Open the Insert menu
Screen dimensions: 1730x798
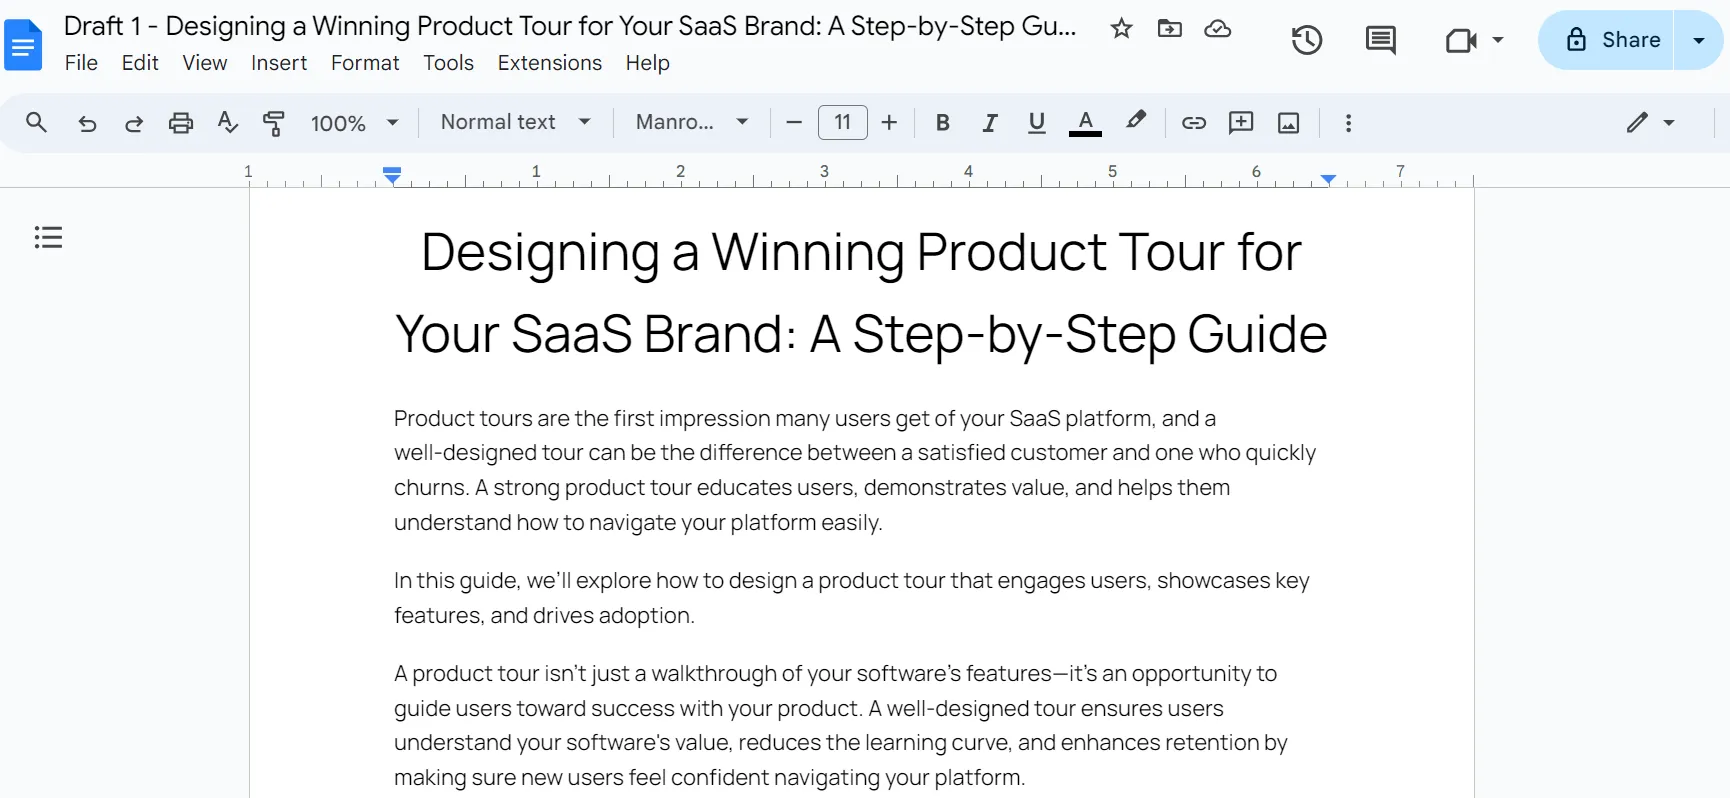click(279, 63)
